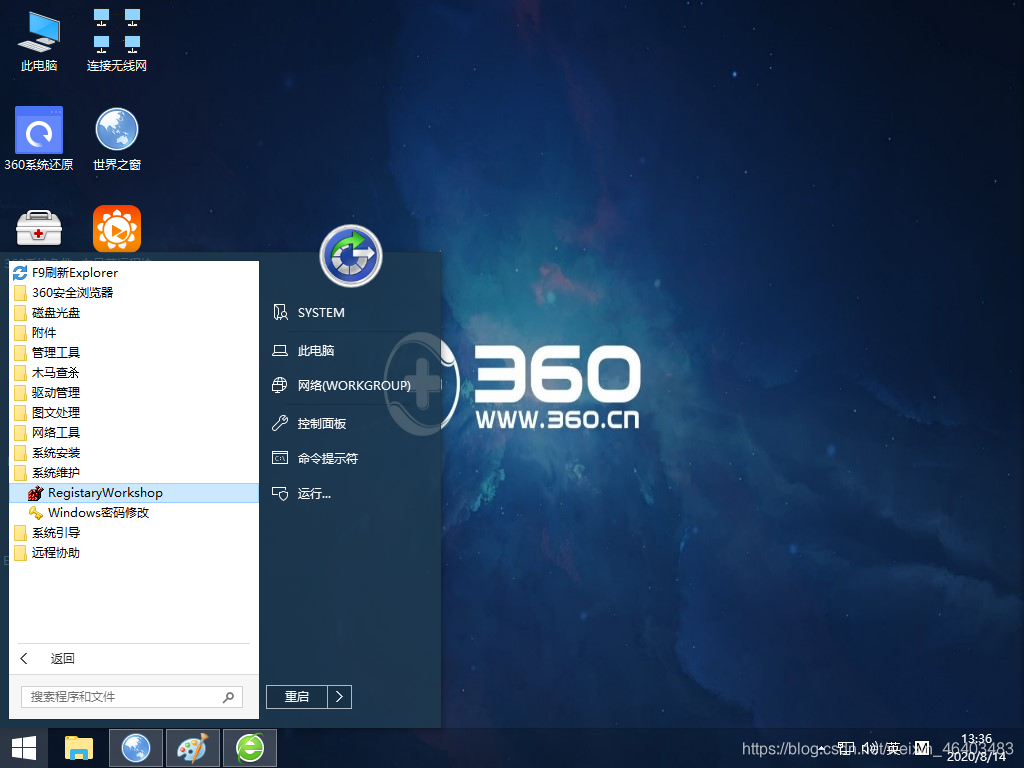Image resolution: width=1024 pixels, height=768 pixels.
Task: Expand the 系统引导 folder
Action: pos(134,532)
